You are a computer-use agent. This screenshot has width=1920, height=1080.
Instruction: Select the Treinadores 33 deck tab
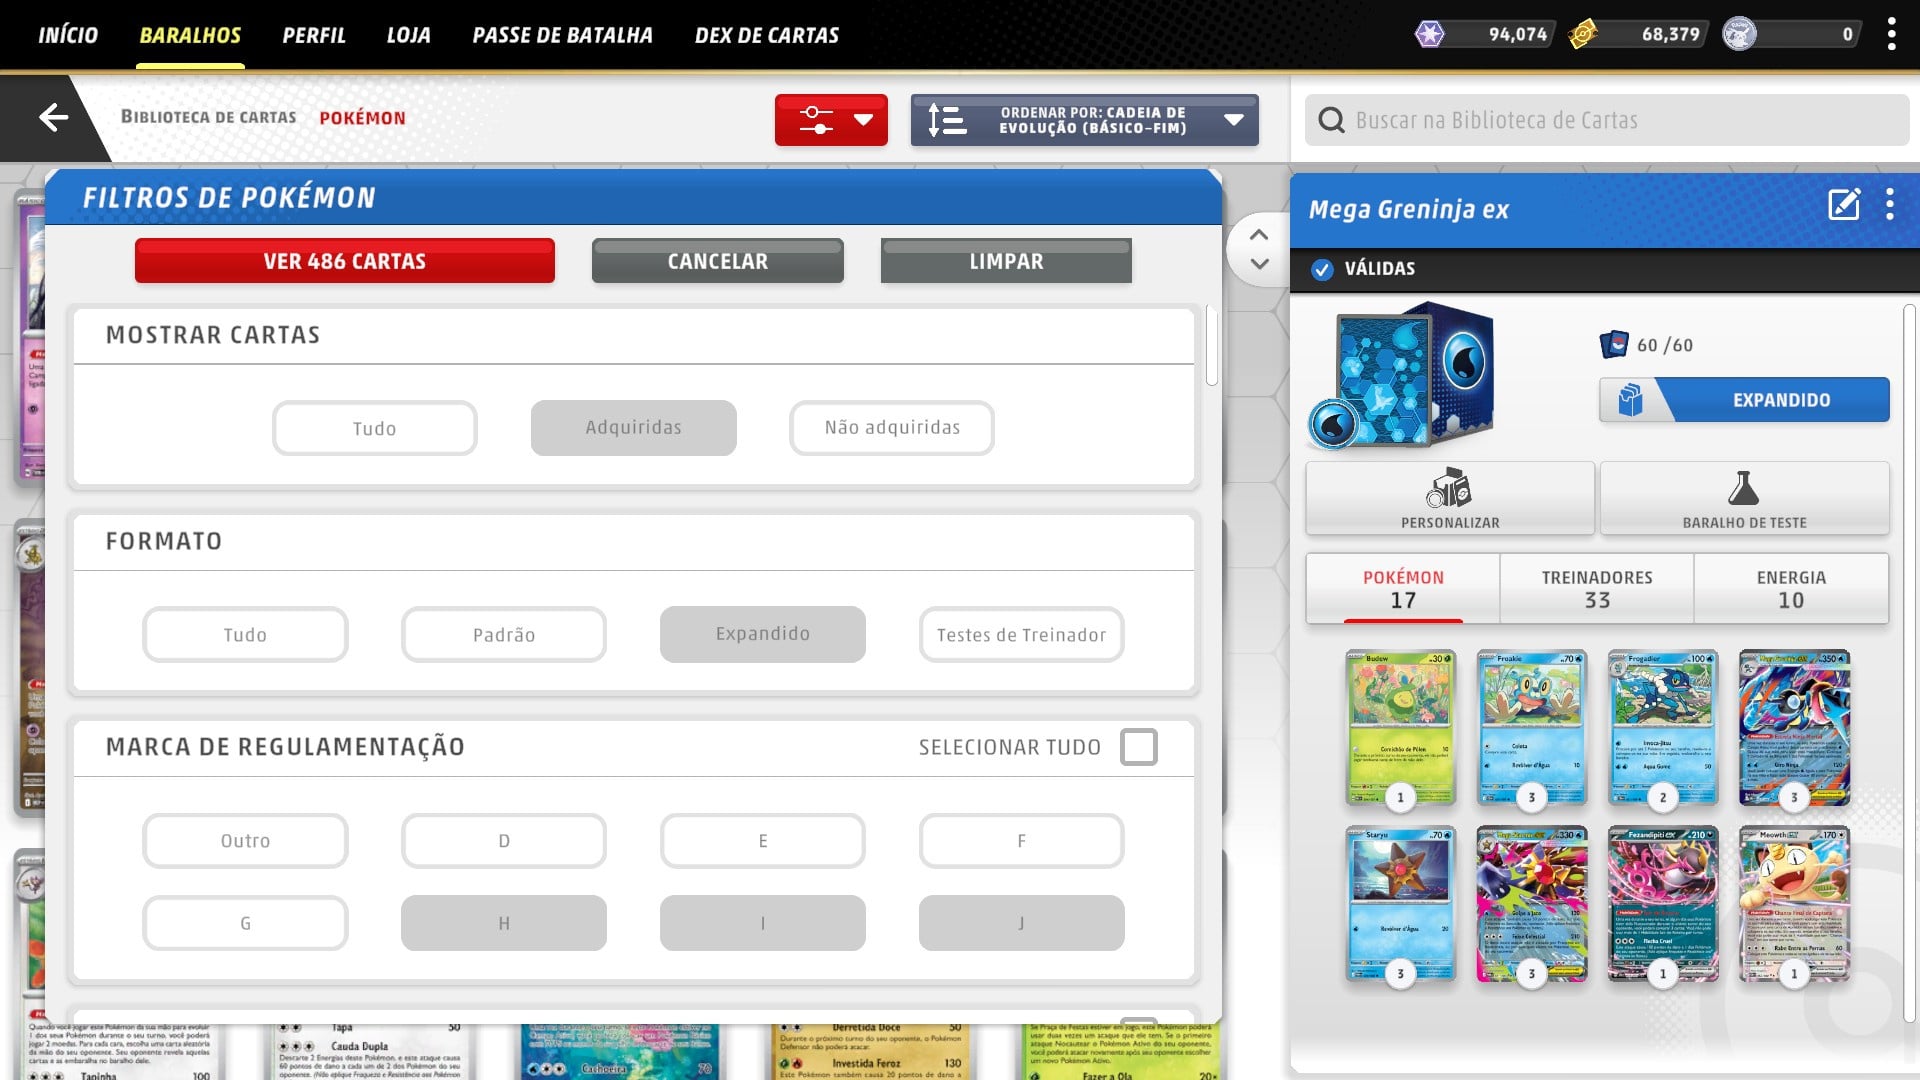click(1597, 589)
